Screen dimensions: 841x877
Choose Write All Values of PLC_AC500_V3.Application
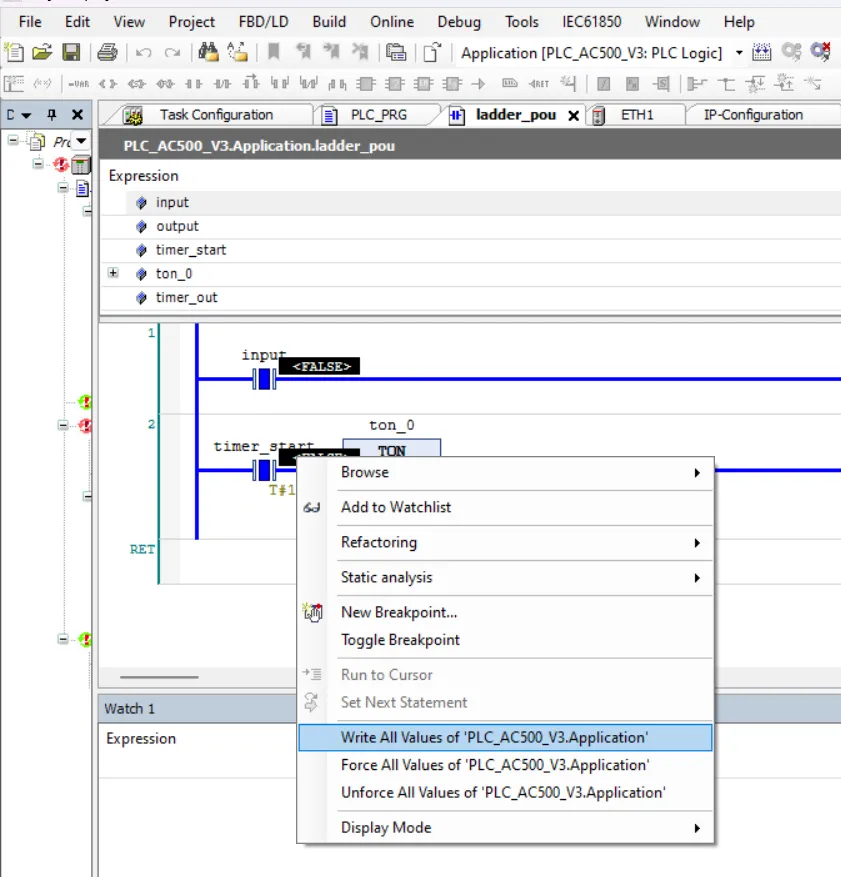[x=505, y=737]
